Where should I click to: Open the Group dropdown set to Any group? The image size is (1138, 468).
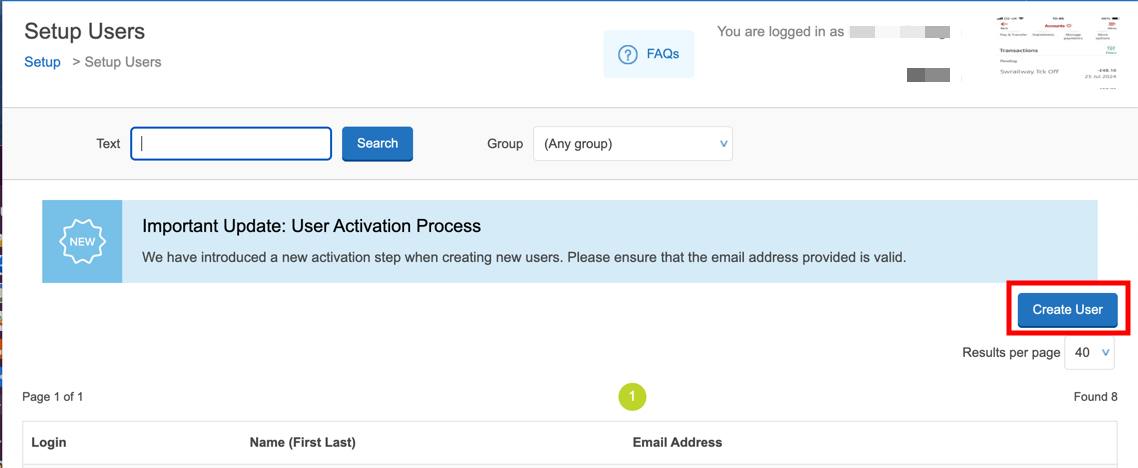click(632, 144)
